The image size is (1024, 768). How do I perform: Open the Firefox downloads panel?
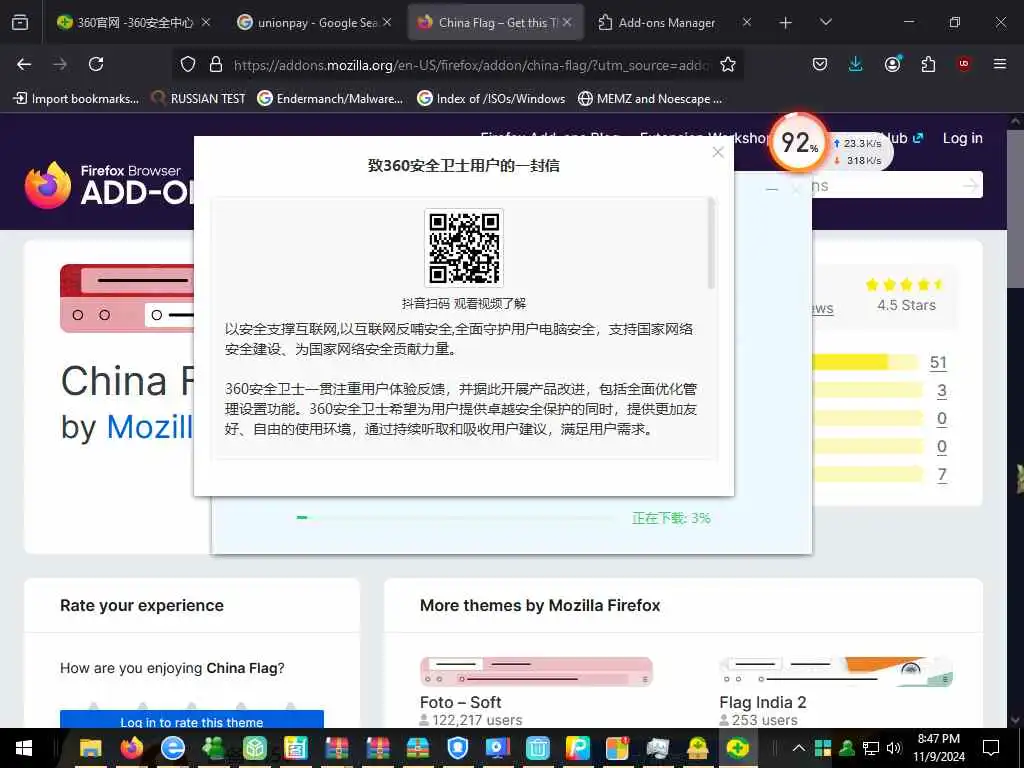pyautogui.click(x=856, y=64)
